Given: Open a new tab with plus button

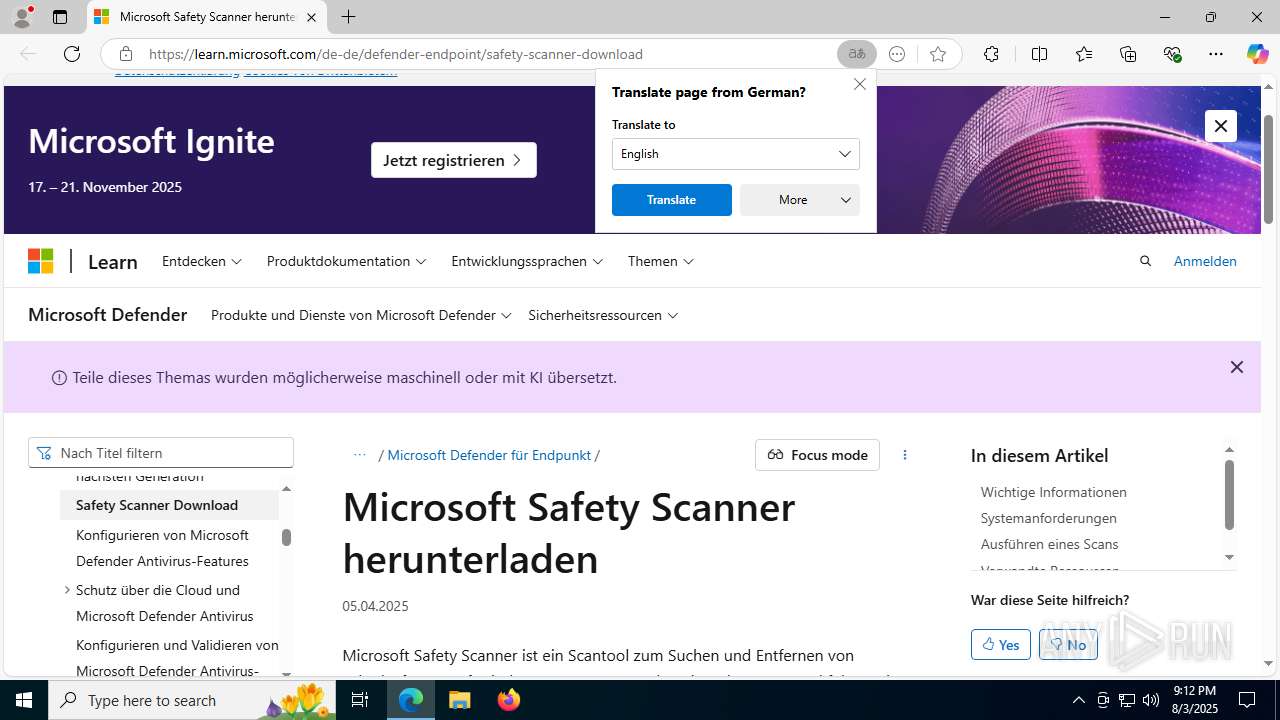Looking at the screenshot, I should point(348,17).
